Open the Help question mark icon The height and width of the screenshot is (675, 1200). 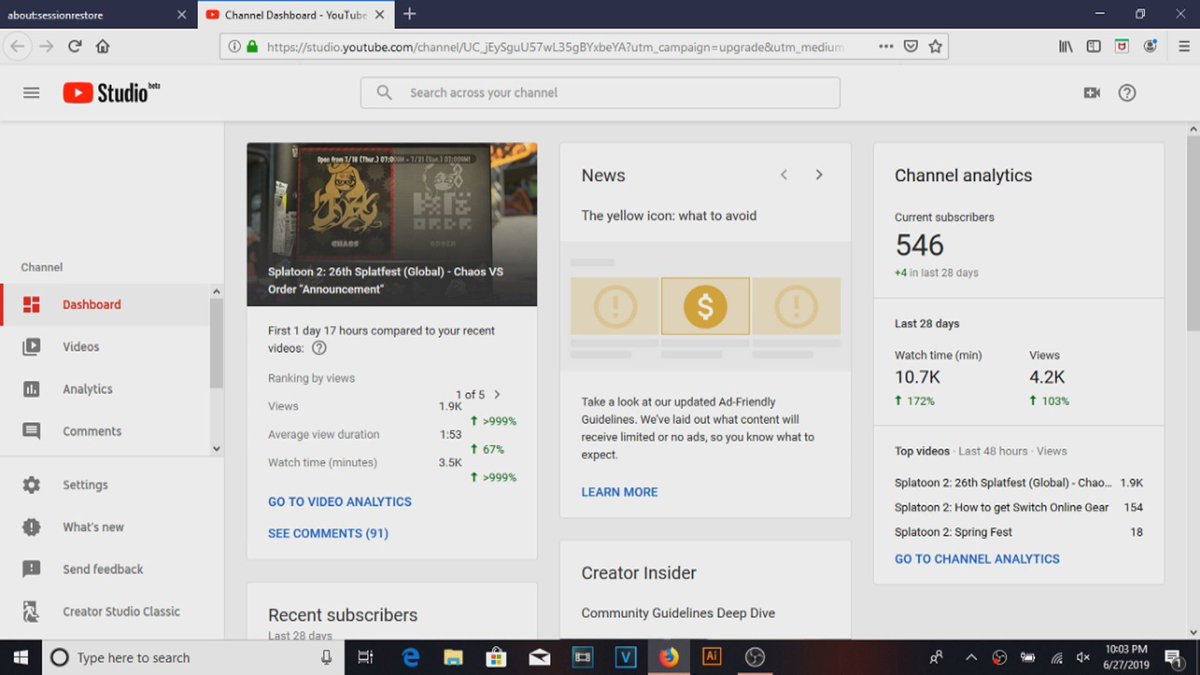click(1127, 93)
